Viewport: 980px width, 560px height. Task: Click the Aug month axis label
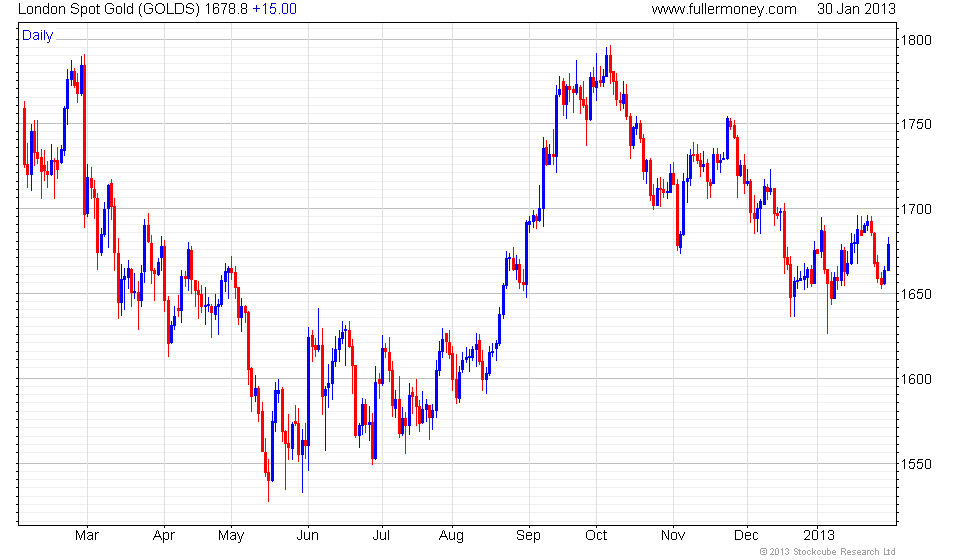pyautogui.click(x=451, y=536)
